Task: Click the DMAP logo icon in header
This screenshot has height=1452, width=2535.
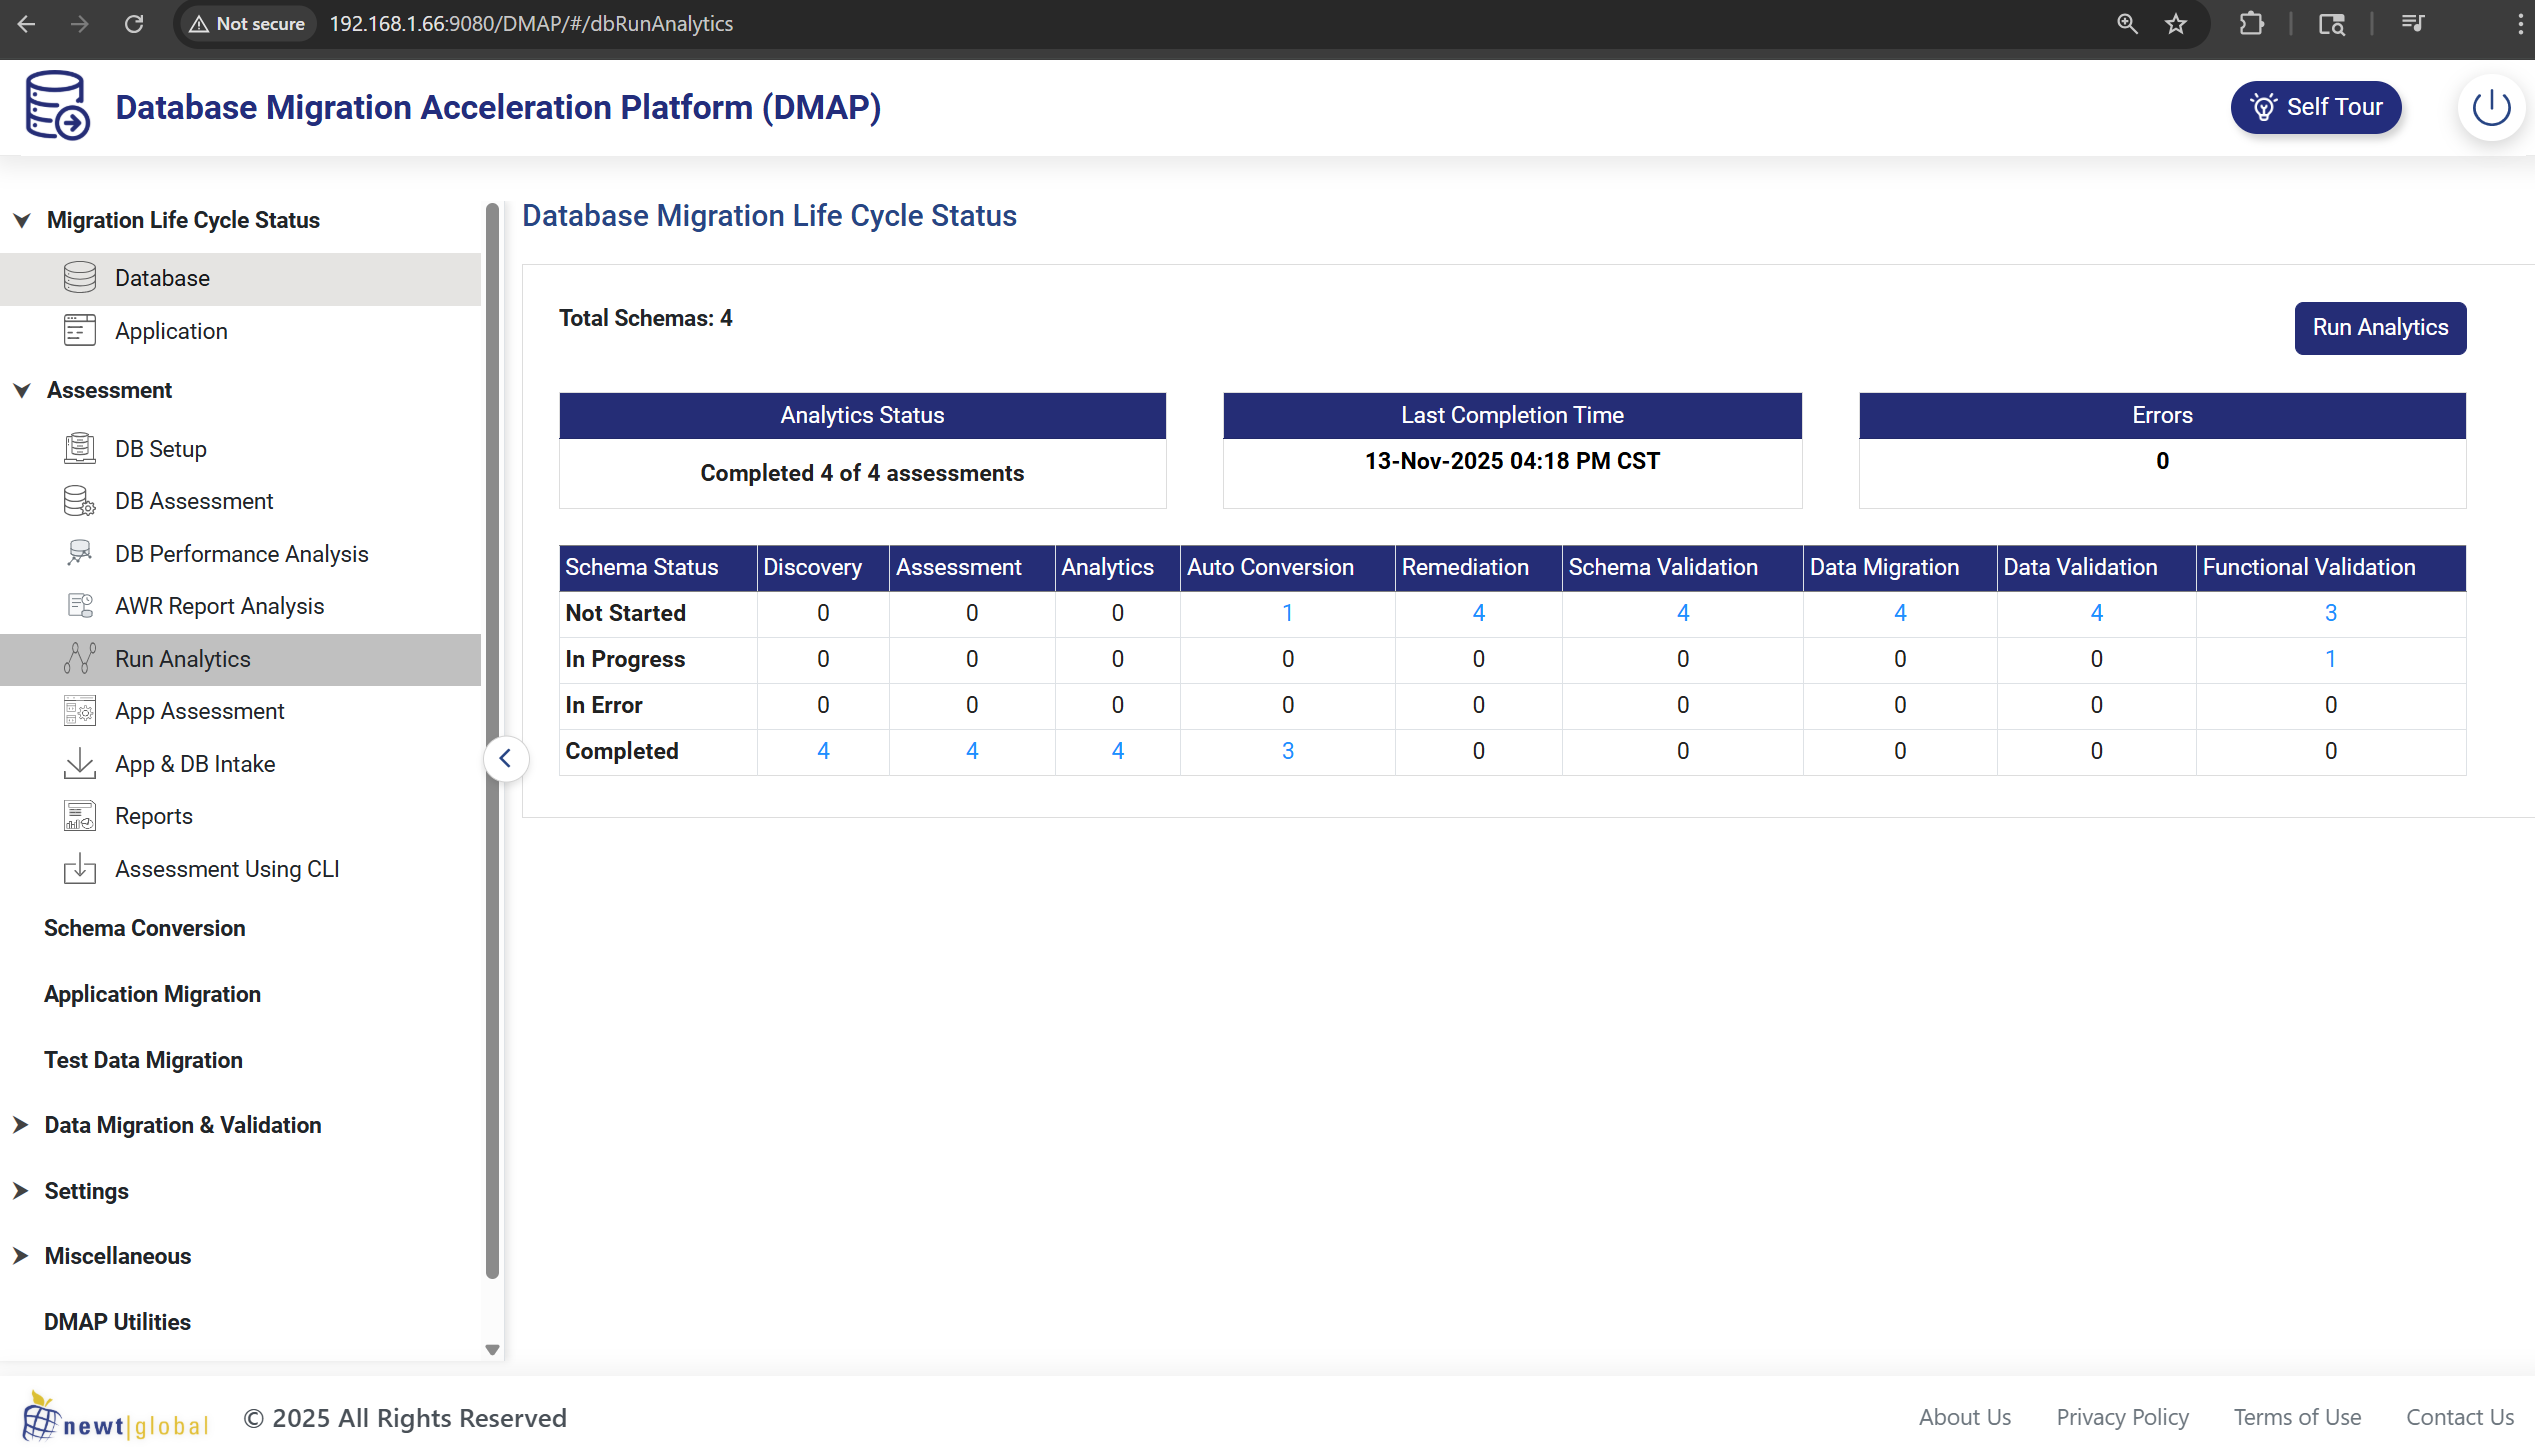Action: point(57,106)
